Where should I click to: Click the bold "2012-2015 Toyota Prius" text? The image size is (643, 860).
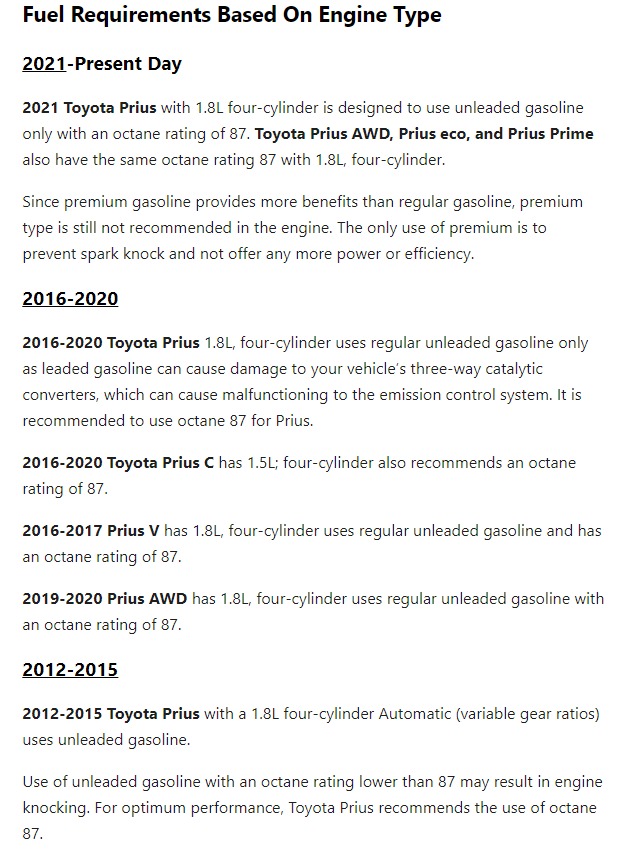tap(110, 714)
